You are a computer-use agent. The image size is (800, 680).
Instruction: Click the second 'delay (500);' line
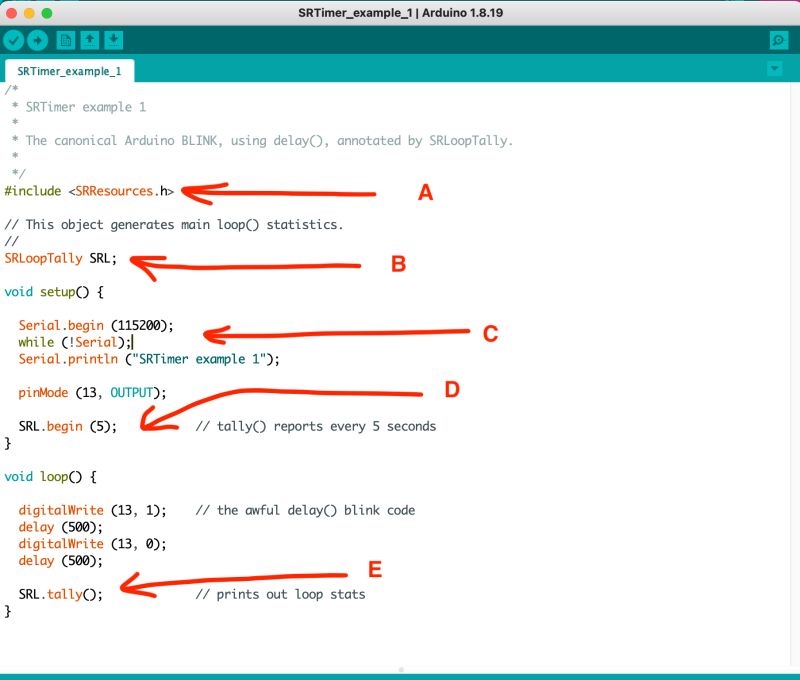[x=61, y=561]
